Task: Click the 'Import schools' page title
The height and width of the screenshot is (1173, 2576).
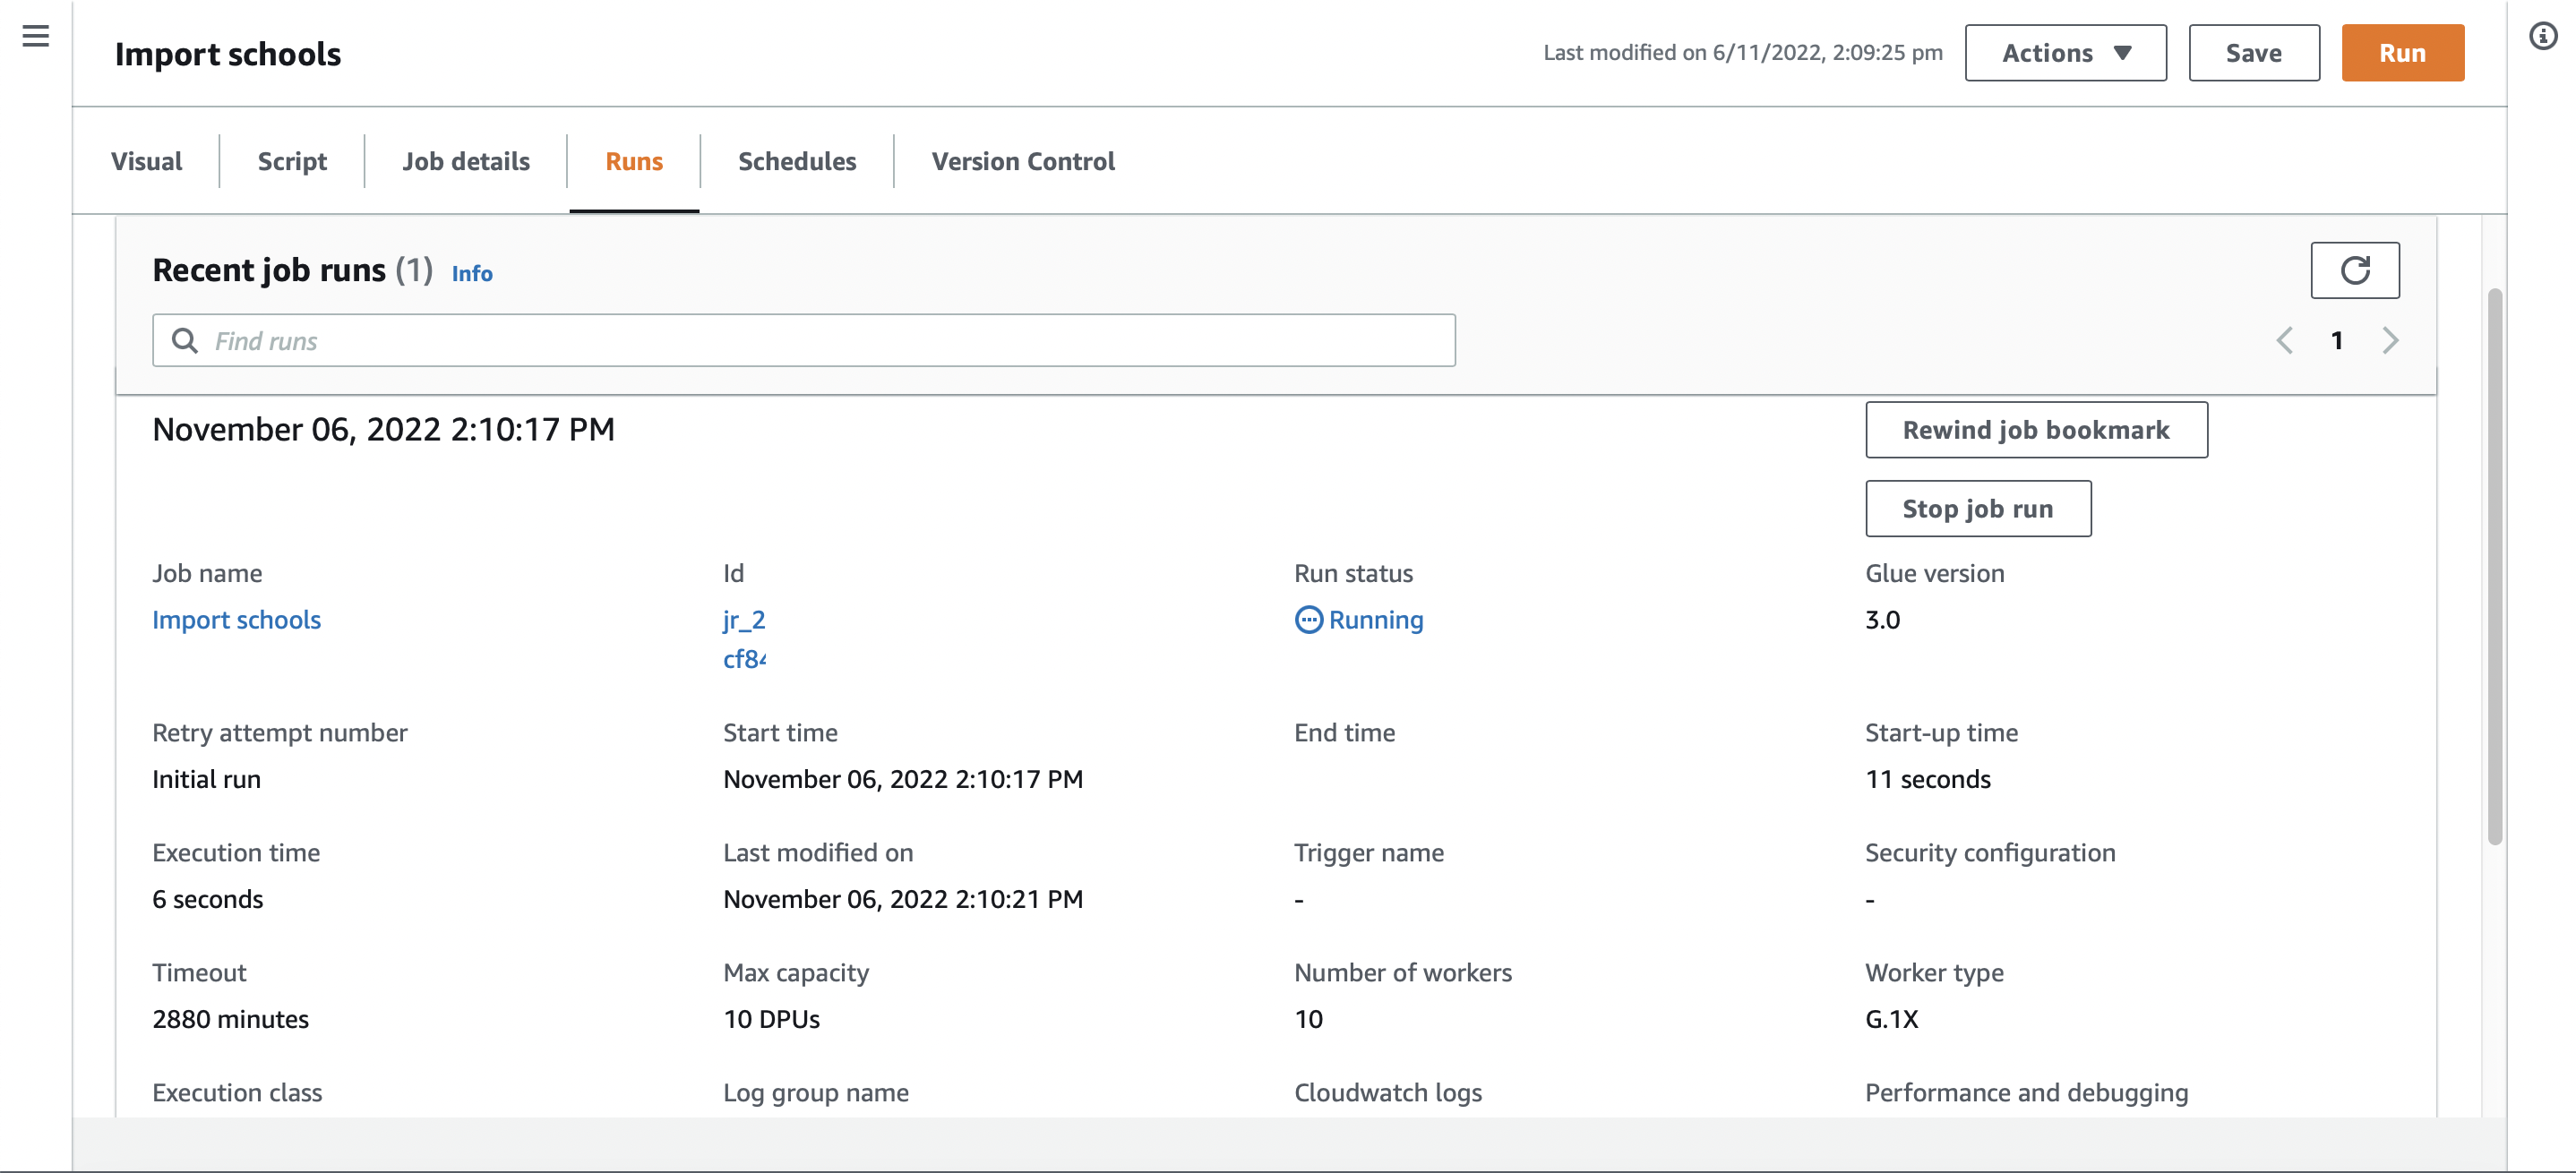Action: [228, 54]
